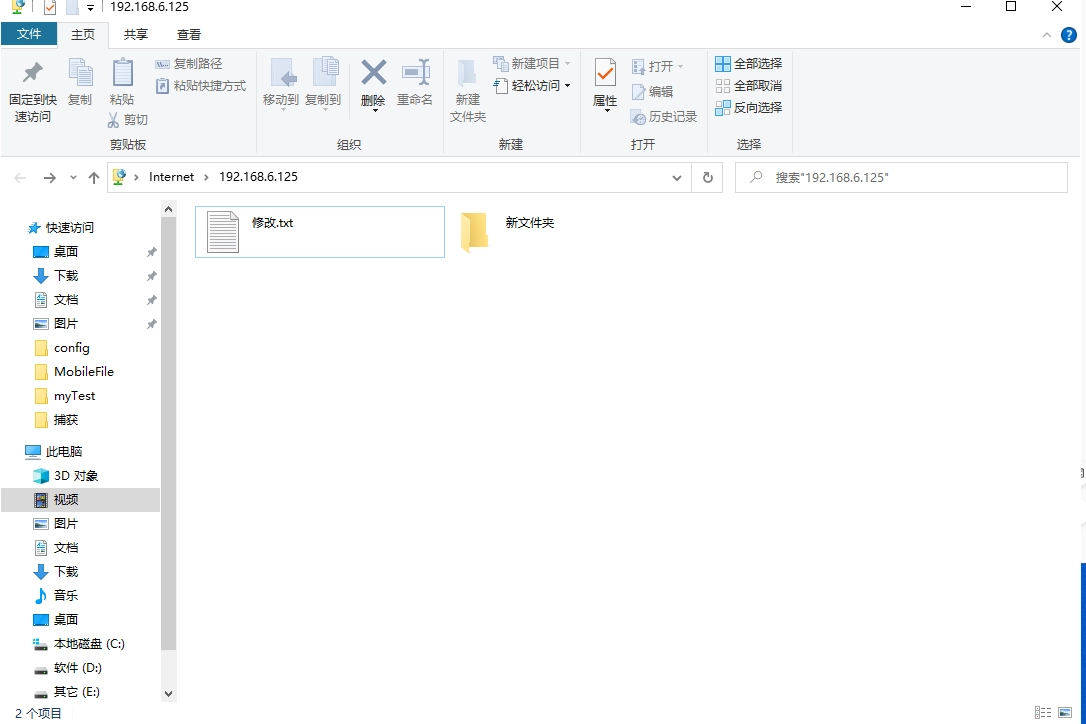This screenshot has height=724, width=1086.
Task: Click the refresh icon in address bar
Action: (x=707, y=177)
